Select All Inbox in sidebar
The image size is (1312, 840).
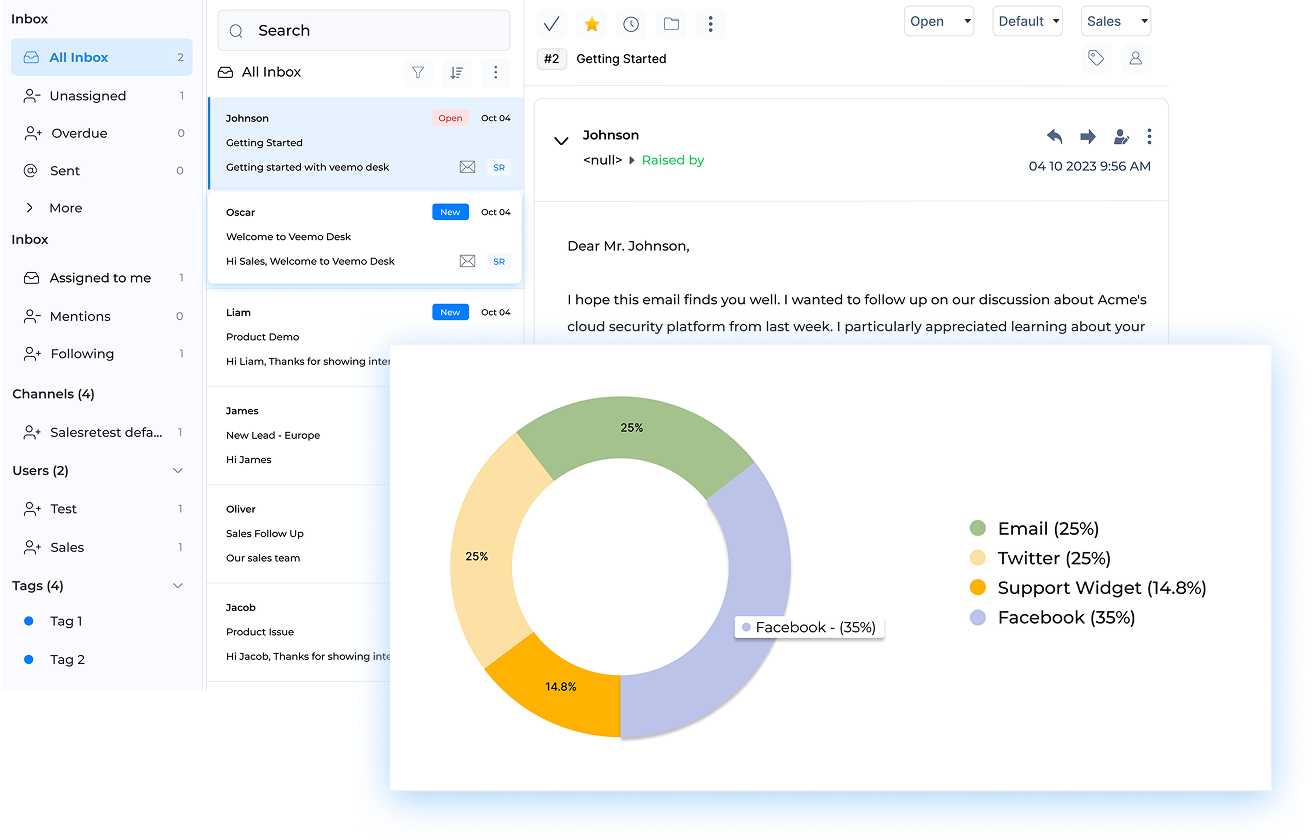pos(102,57)
